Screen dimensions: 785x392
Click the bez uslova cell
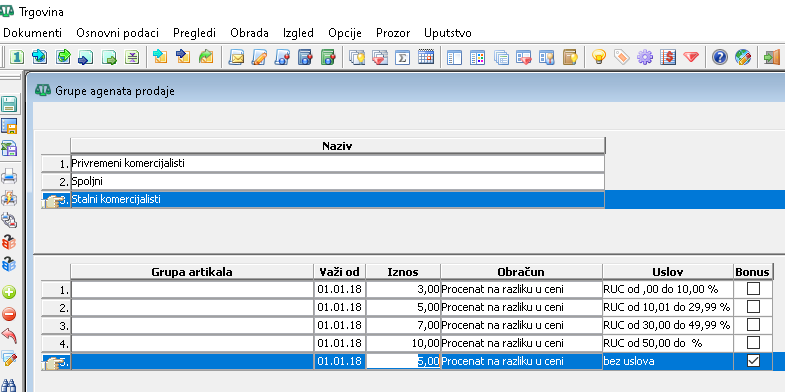tap(668, 361)
